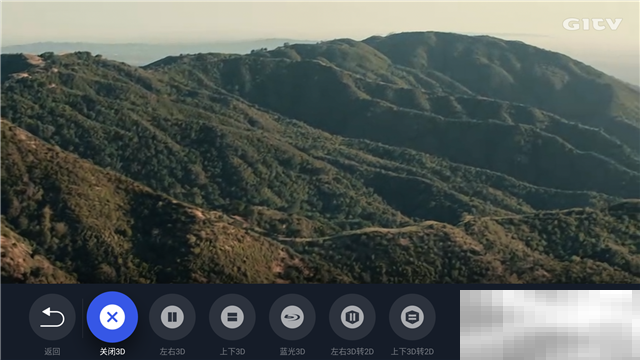Click the 返回 text label
Screen dimensions: 640x360
pos(52,351)
